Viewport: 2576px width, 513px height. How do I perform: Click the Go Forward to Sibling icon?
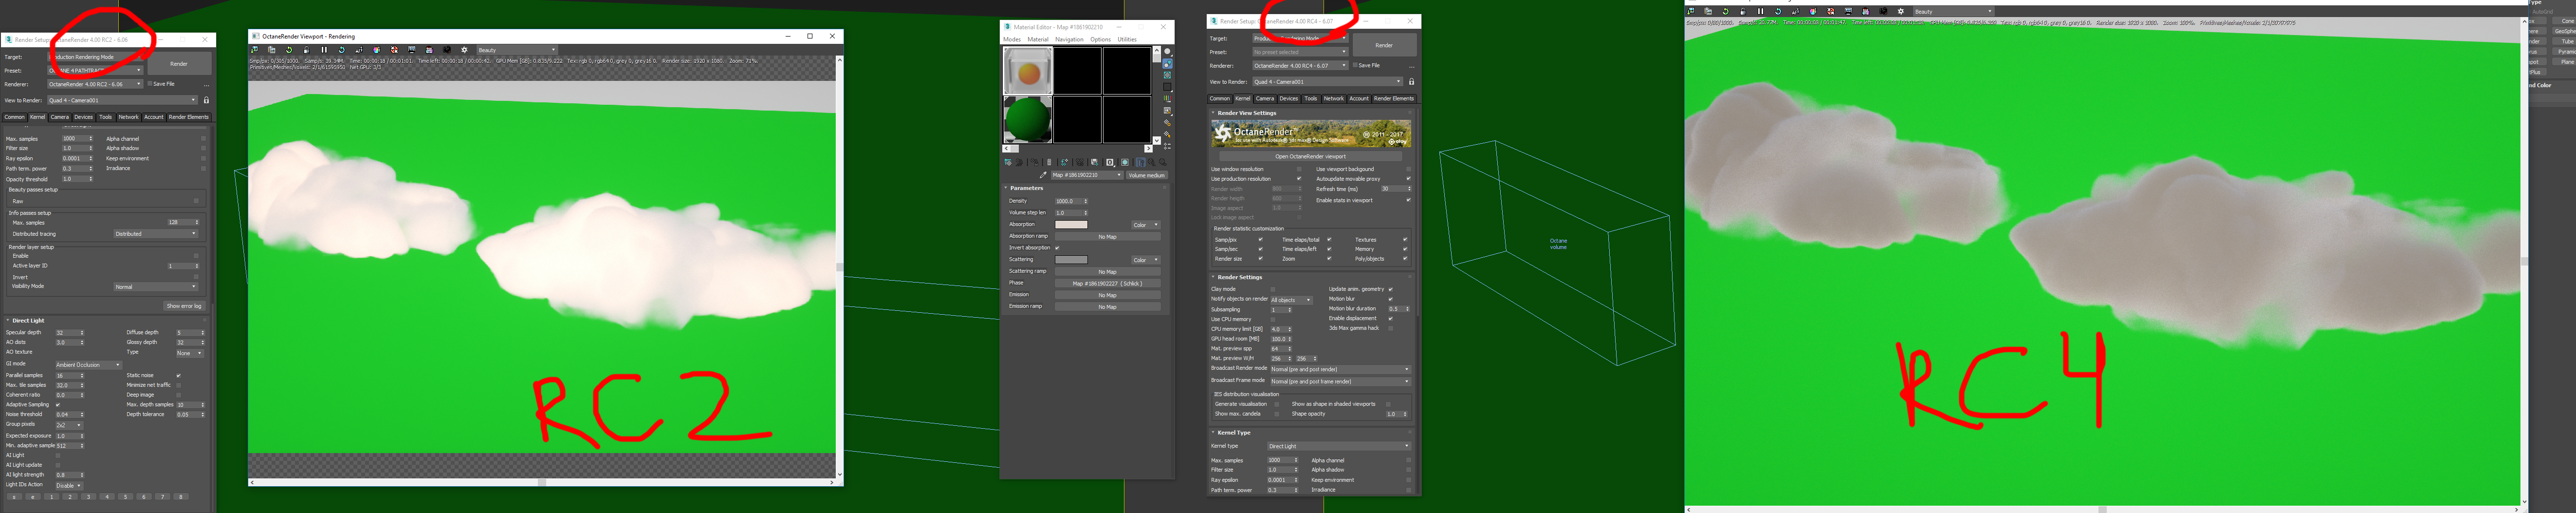(1162, 162)
